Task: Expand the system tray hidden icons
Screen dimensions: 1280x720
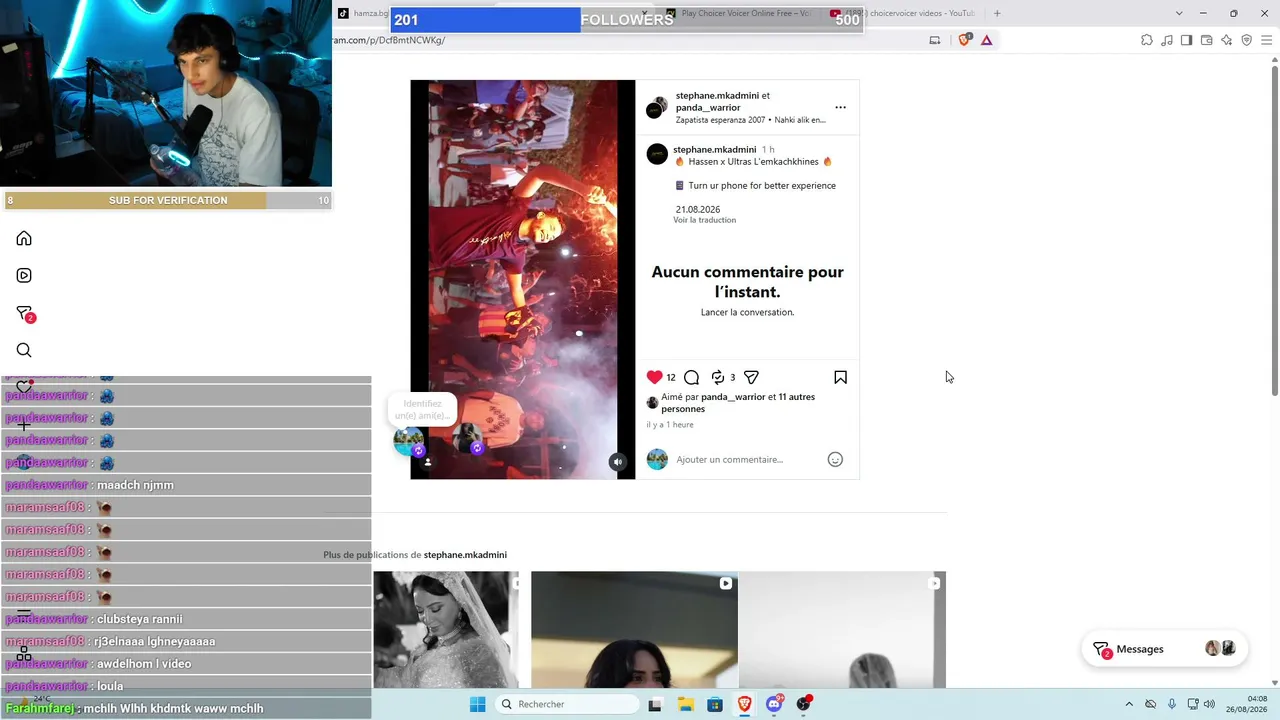Action: tap(1129, 704)
